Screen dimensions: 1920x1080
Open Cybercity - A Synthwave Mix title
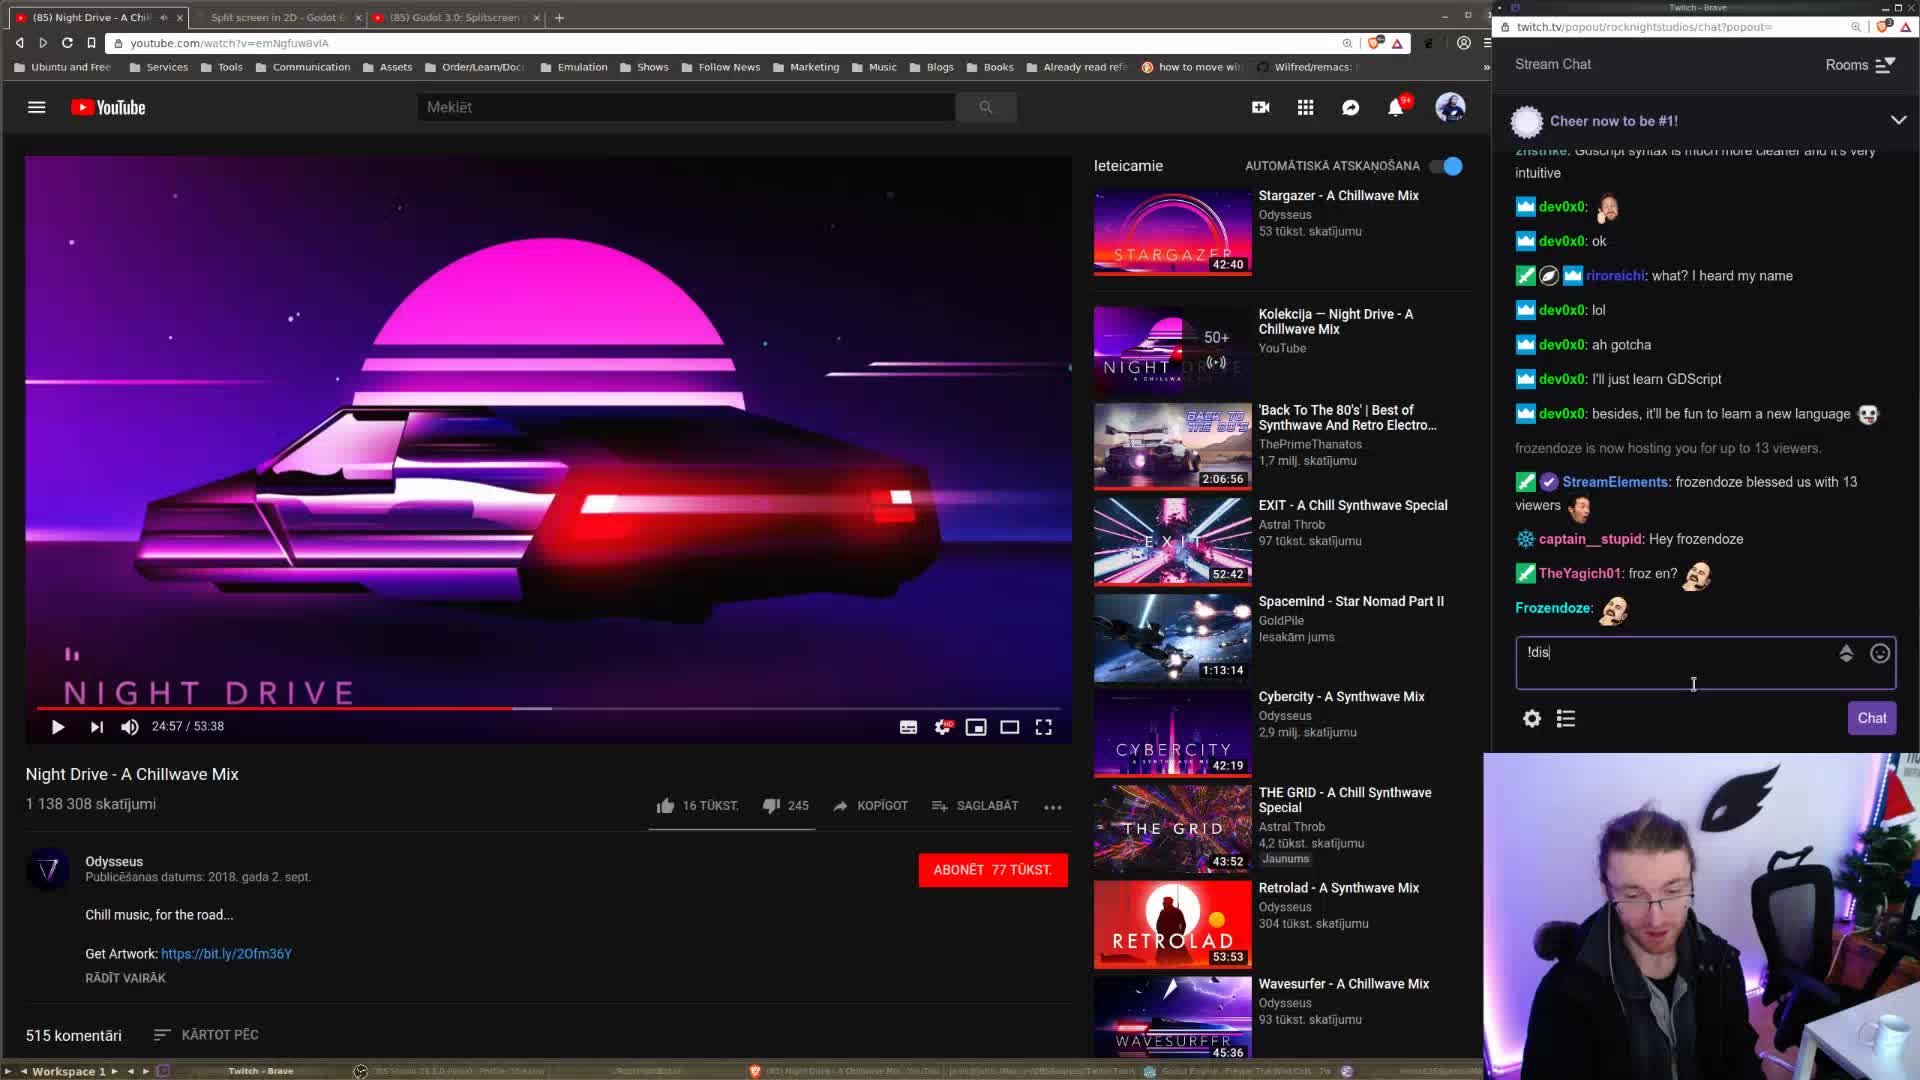click(x=1341, y=697)
